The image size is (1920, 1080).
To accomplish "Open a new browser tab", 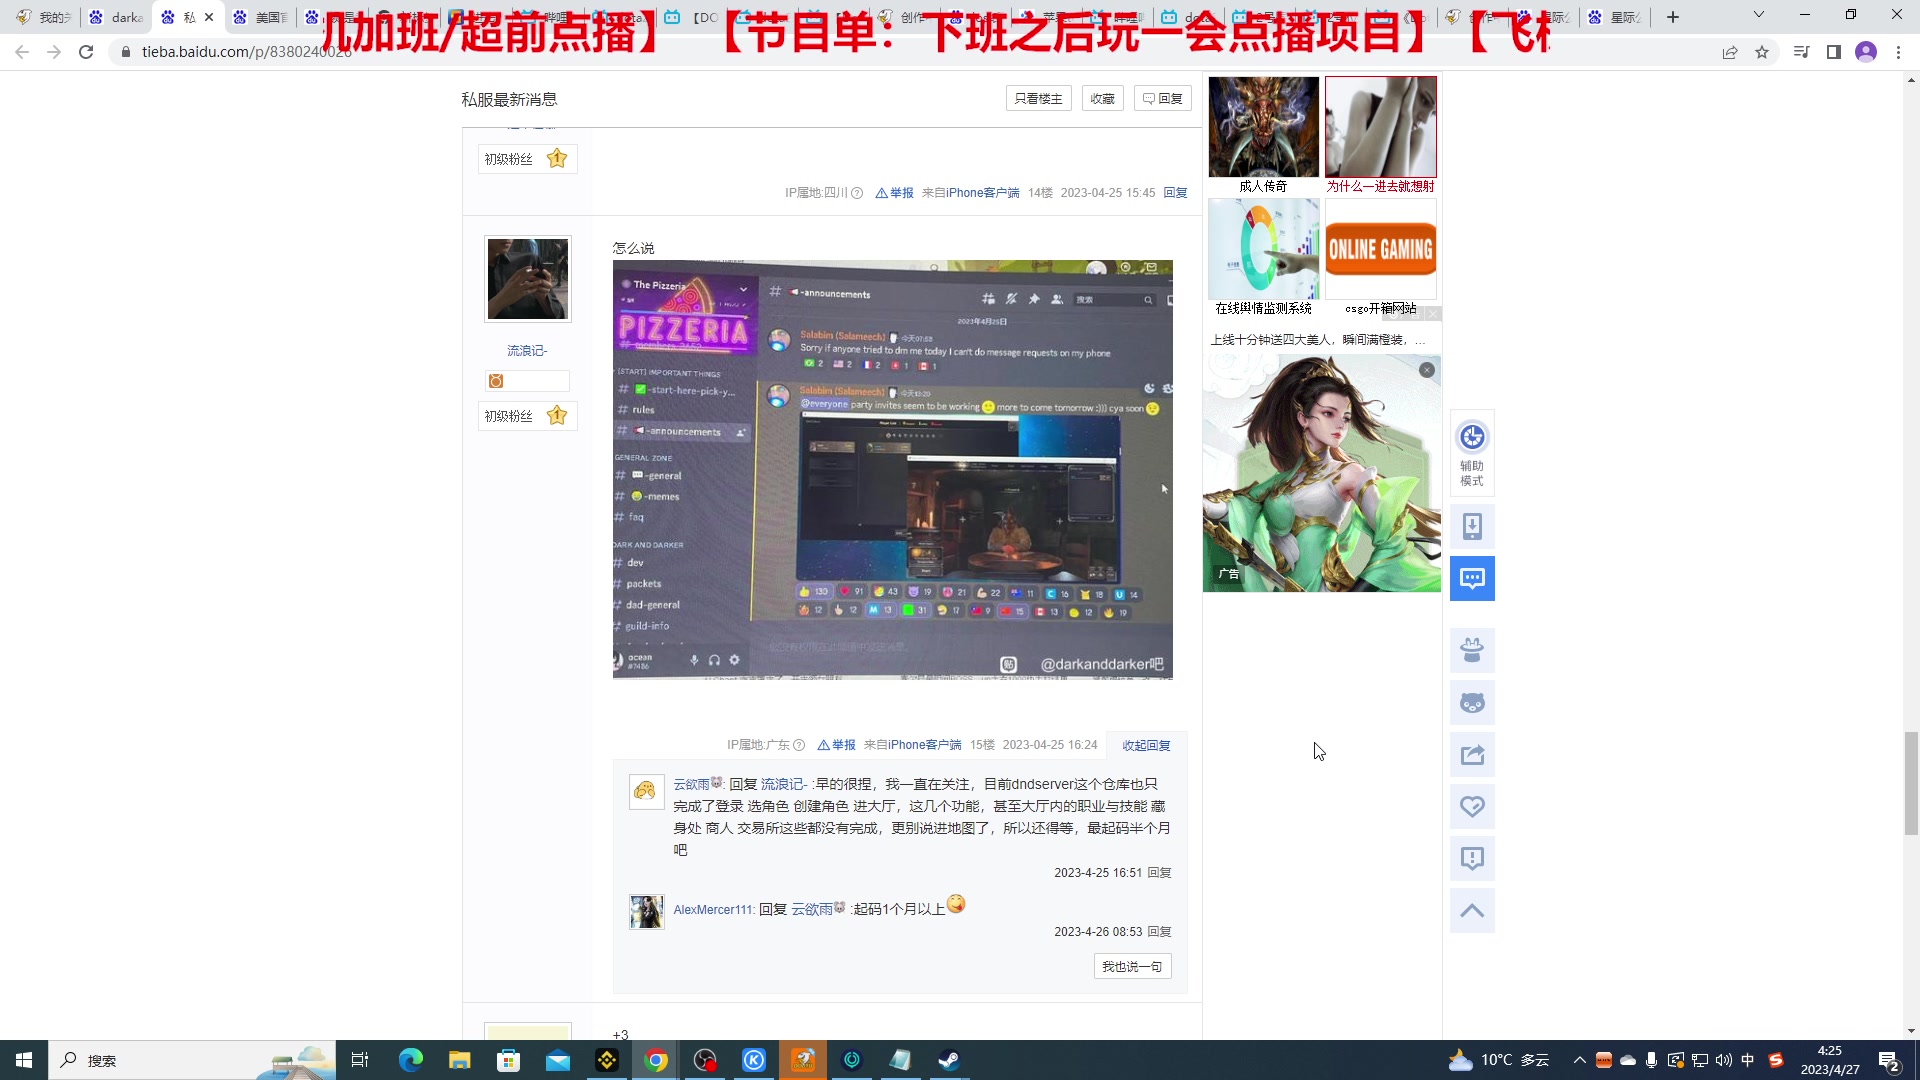I will click(1673, 17).
